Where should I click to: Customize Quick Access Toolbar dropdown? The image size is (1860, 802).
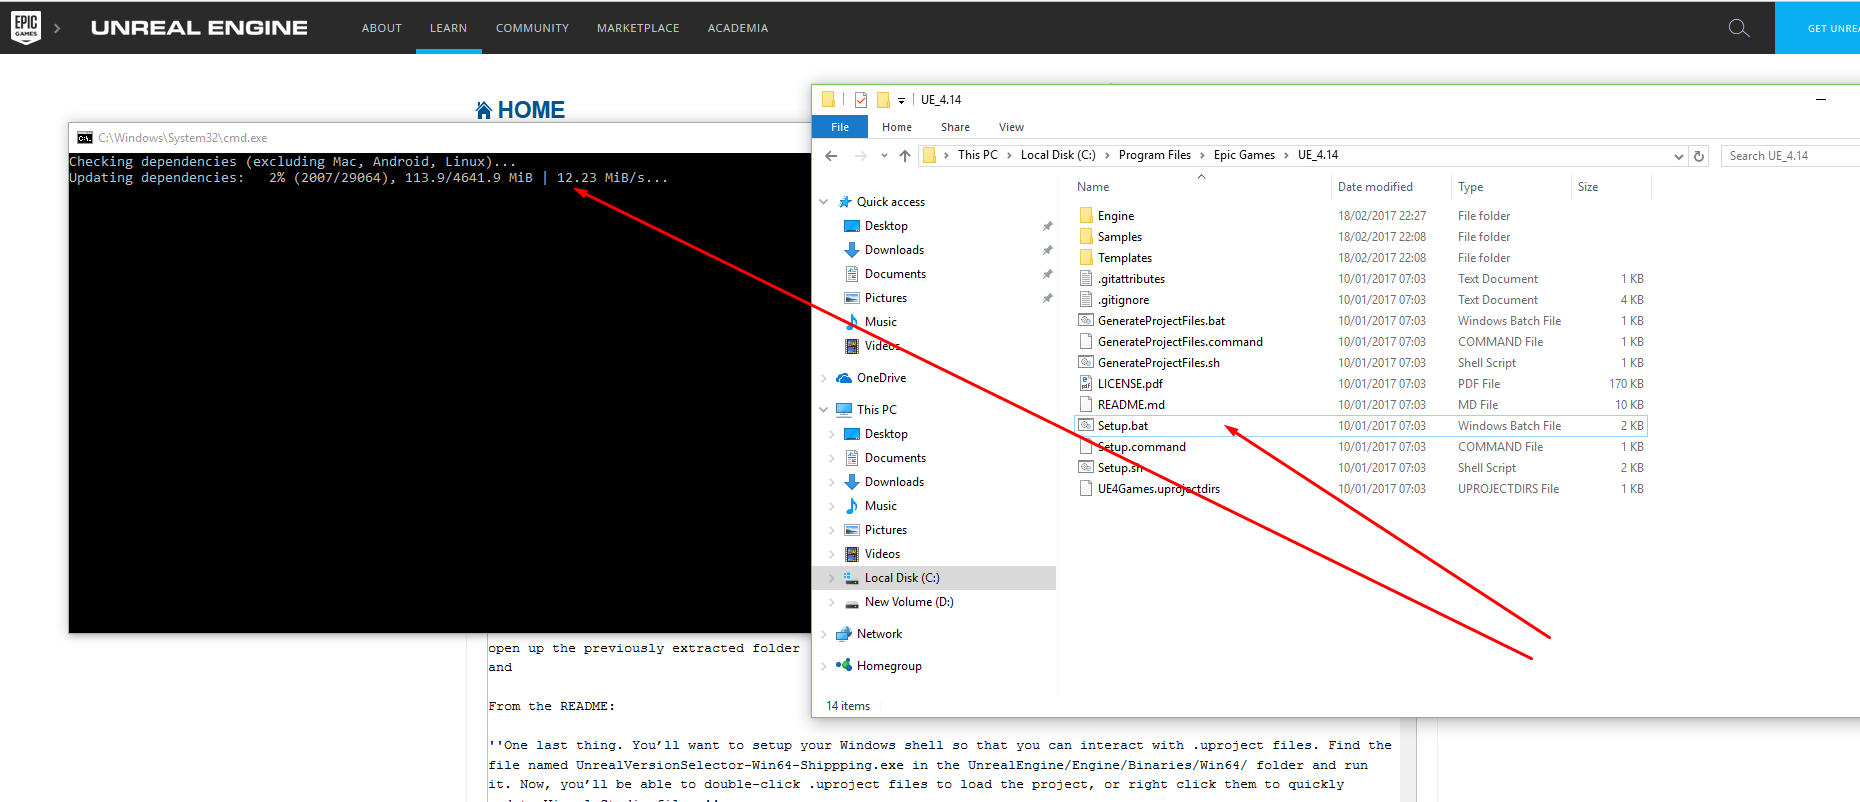901,100
